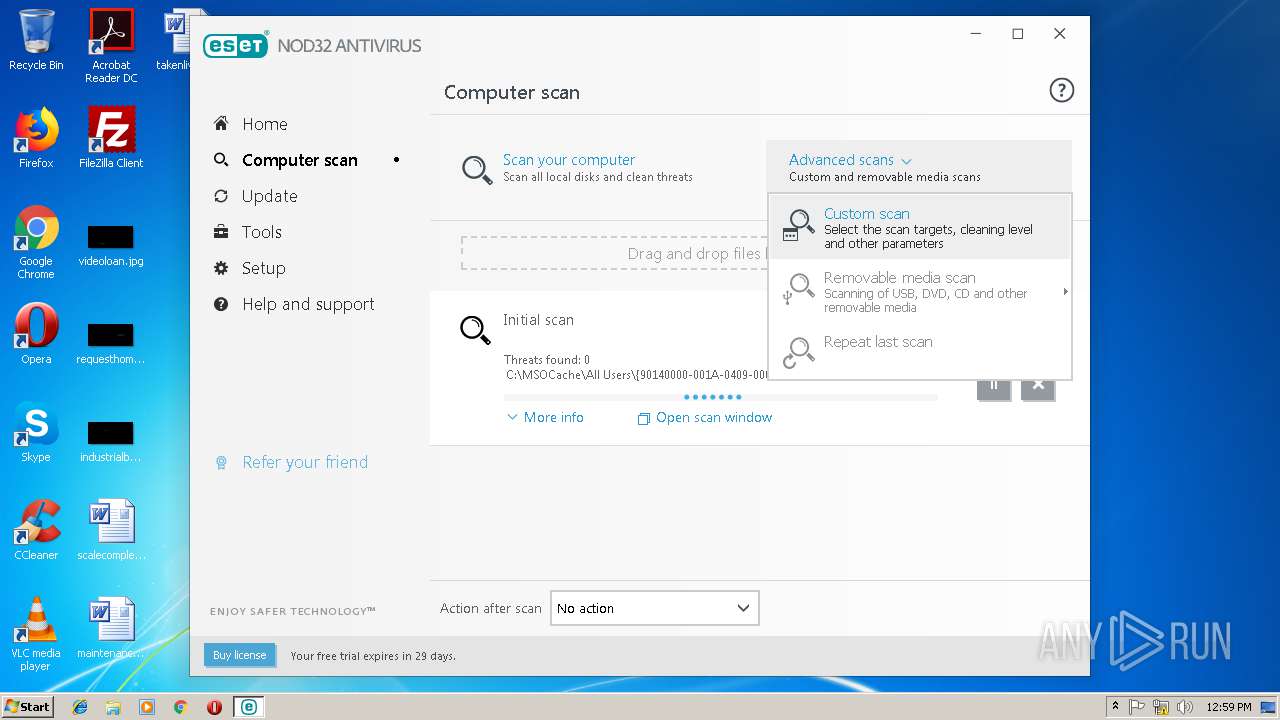Click the Update refresh icon in sidebar

(221, 196)
